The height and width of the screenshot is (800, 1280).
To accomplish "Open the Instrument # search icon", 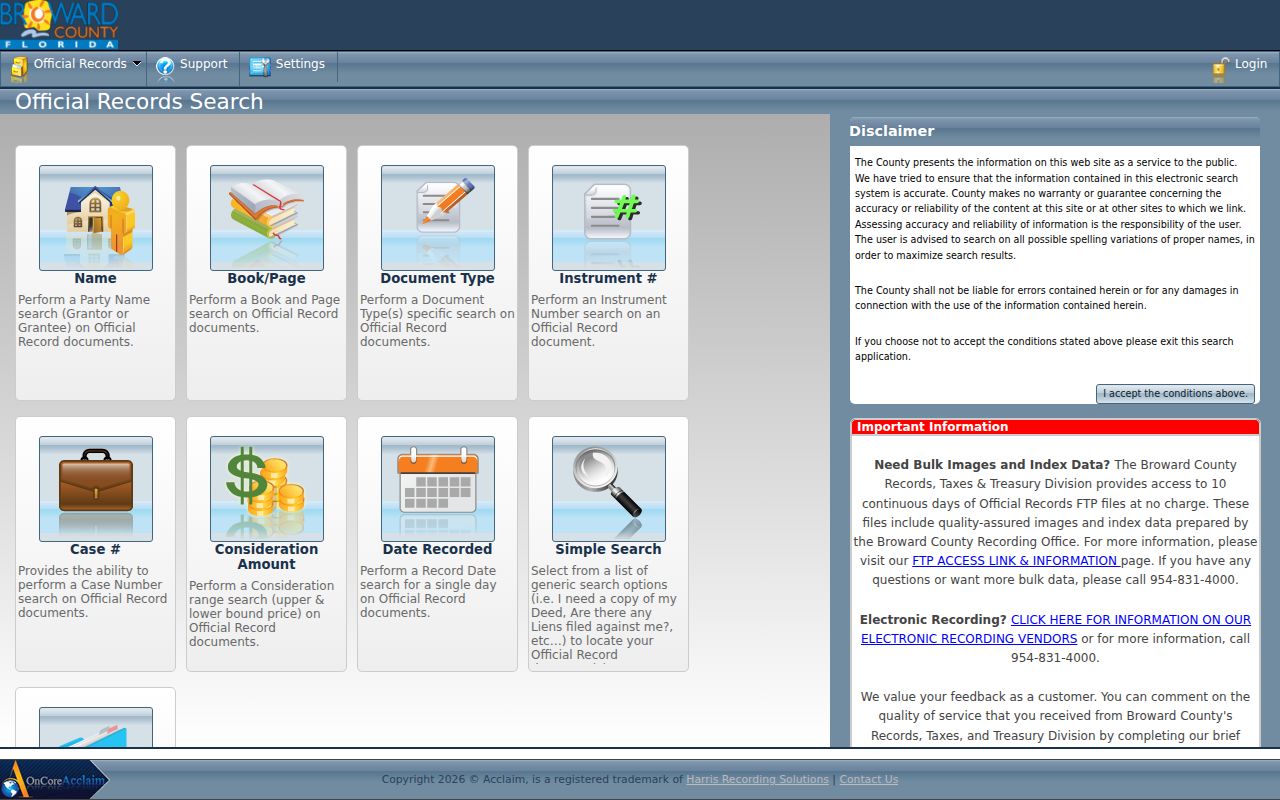I will (x=609, y=218).
